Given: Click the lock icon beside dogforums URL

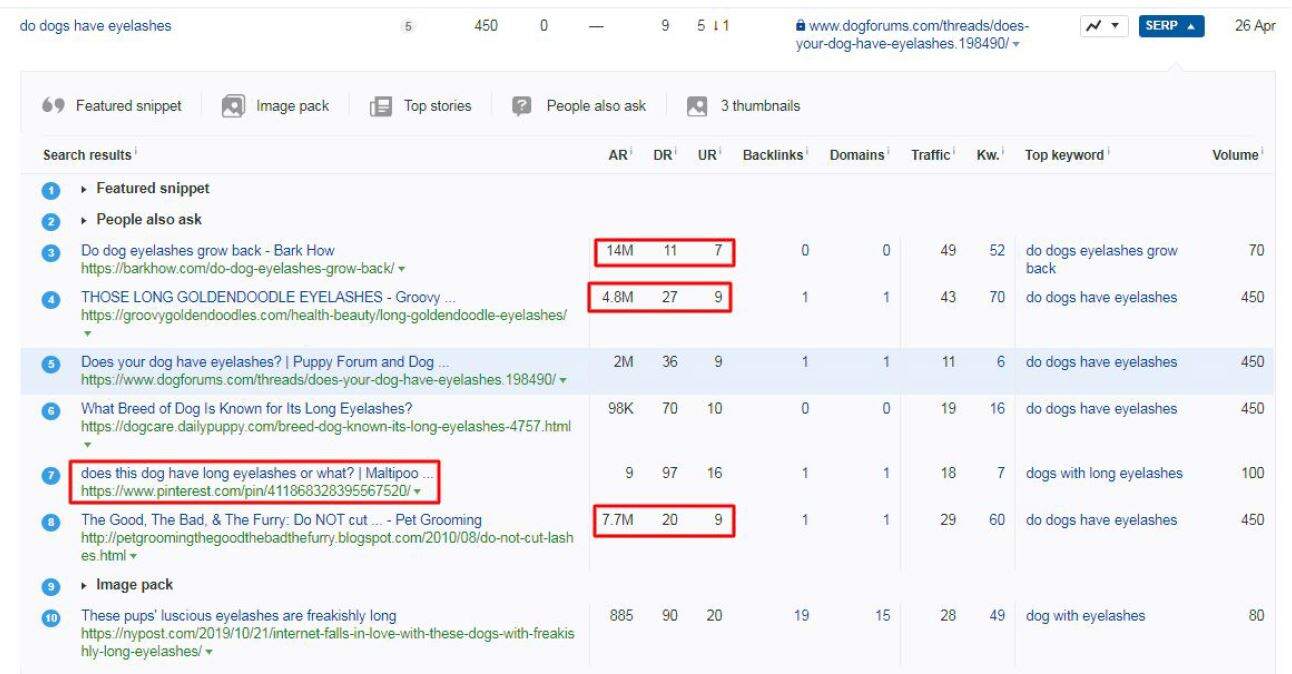Looking at the screenshot, I should (800, 27).
